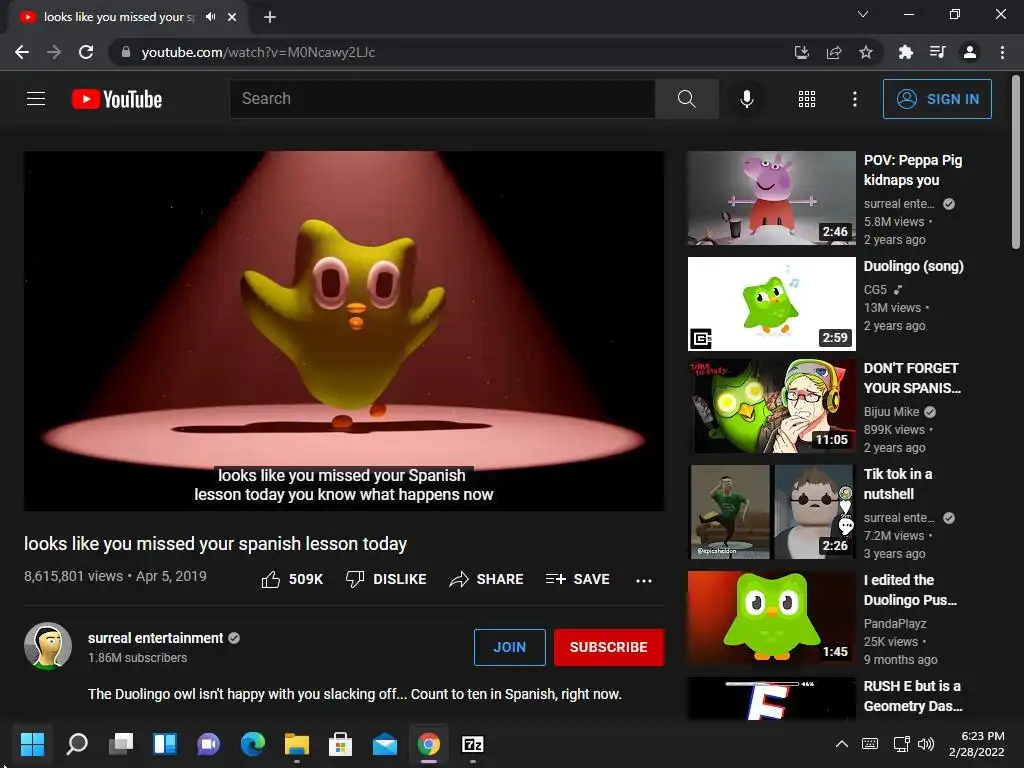Open Mail app from taskbar
This screenshot has height=768, width=1024.
click(385, 744)
